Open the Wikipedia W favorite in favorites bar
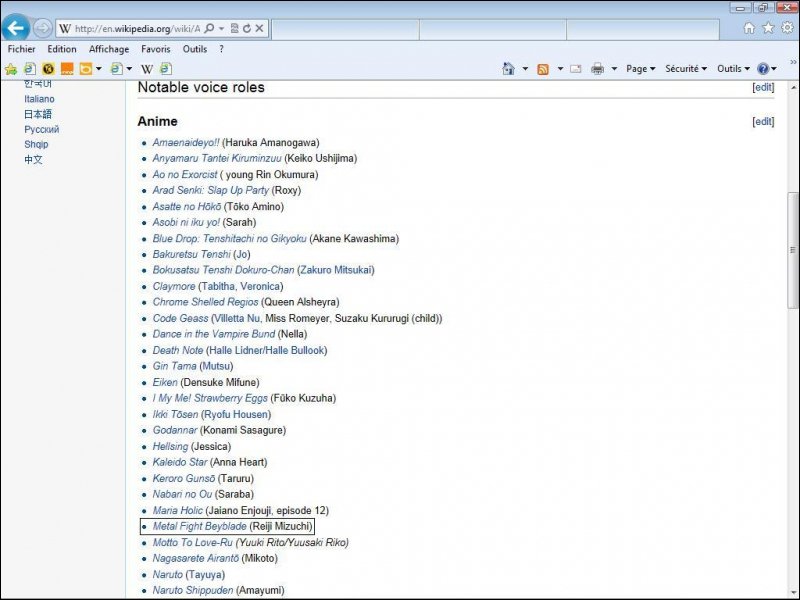Screen dimensions: 800x600 (147, 69)
